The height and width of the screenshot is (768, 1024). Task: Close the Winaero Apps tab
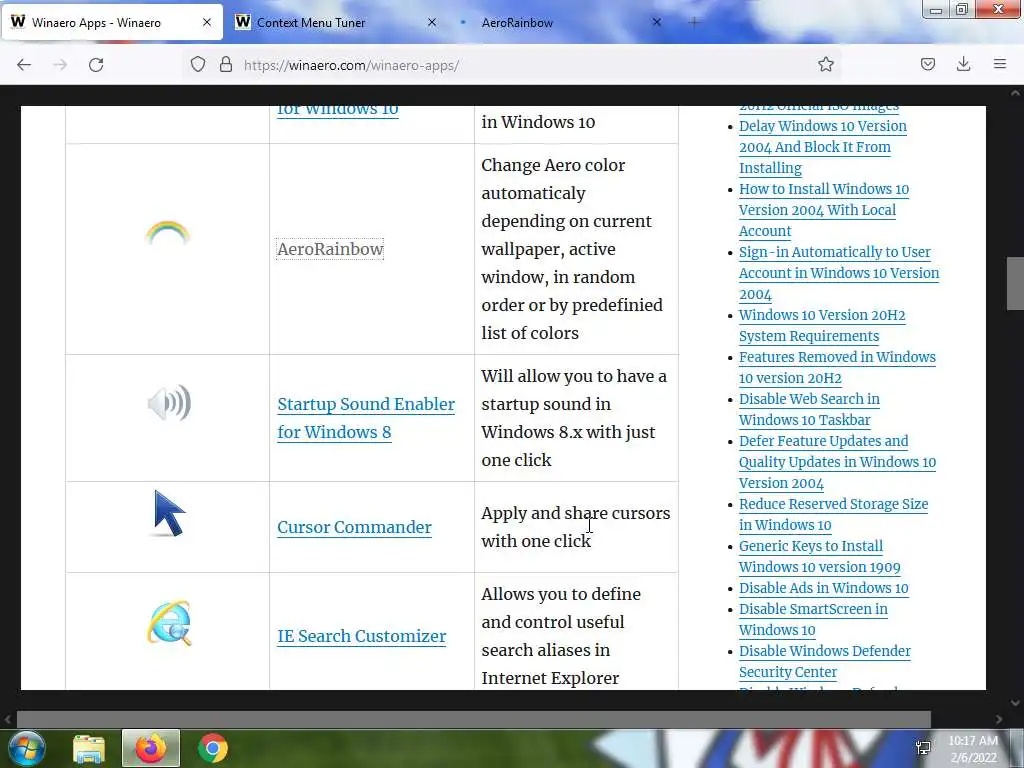tap(206, 22)
